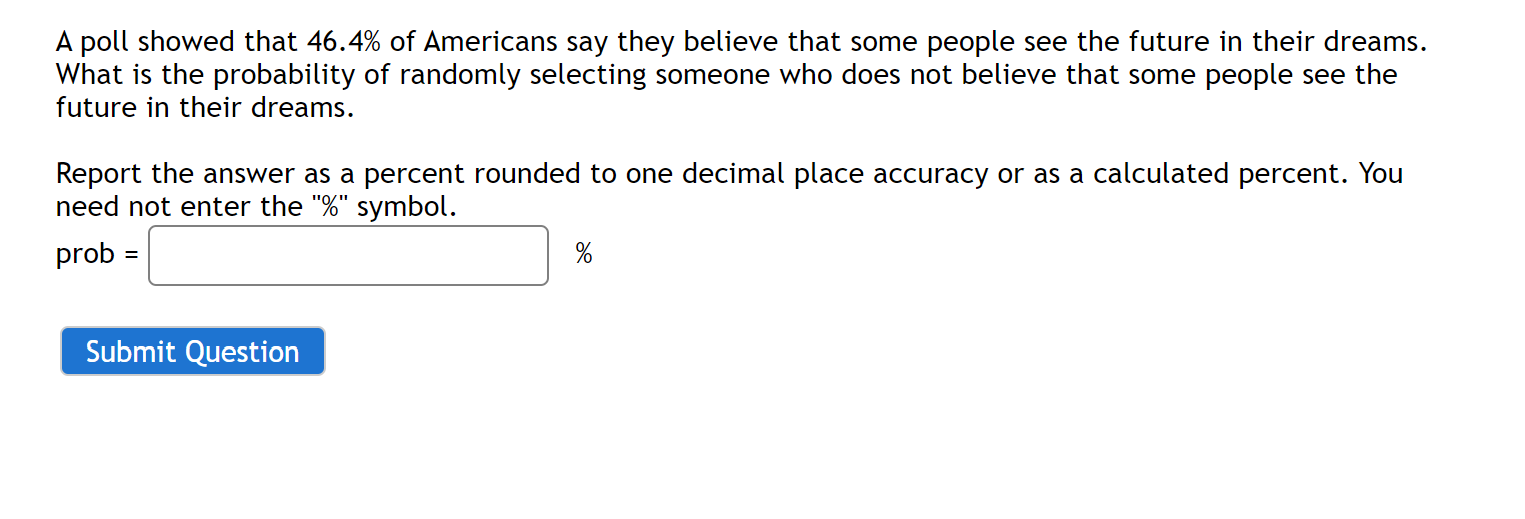Click the word "Question" on the submit button
The image size is (1525, 519).
[243, 352]
